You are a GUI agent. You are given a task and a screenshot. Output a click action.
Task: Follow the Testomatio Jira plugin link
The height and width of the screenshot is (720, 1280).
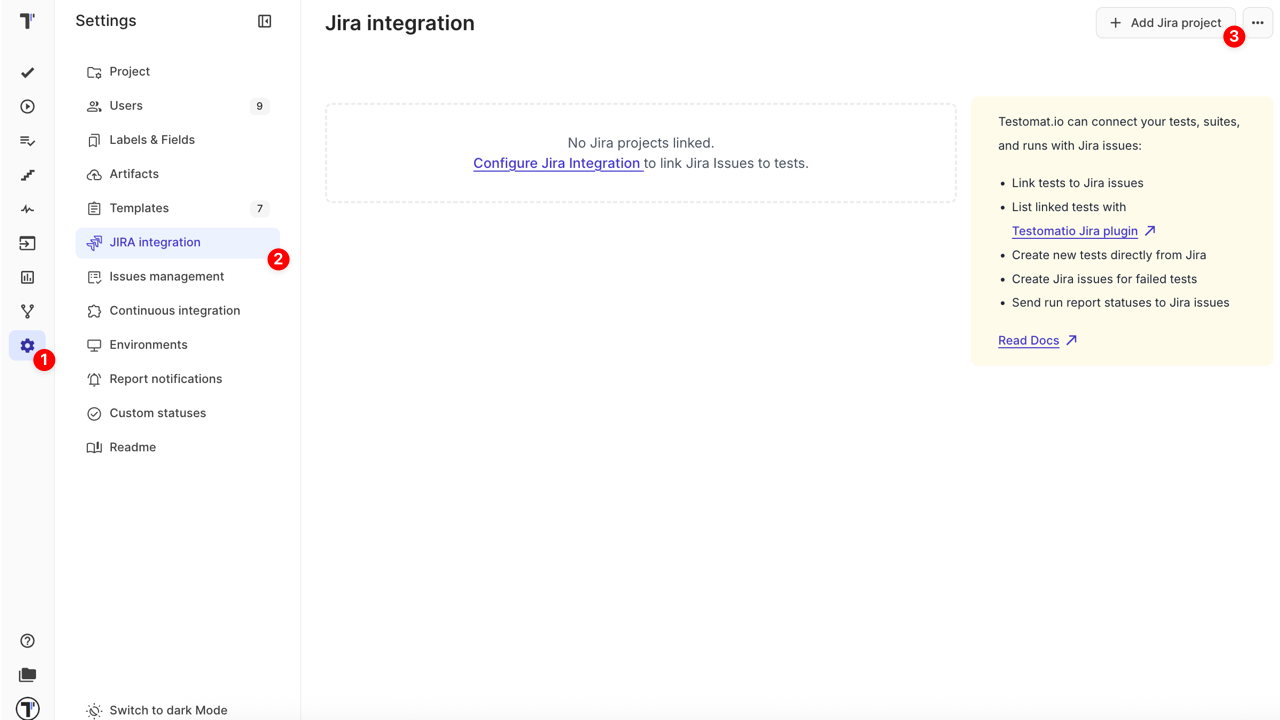pyautogui.click(x=1076, y=230)
